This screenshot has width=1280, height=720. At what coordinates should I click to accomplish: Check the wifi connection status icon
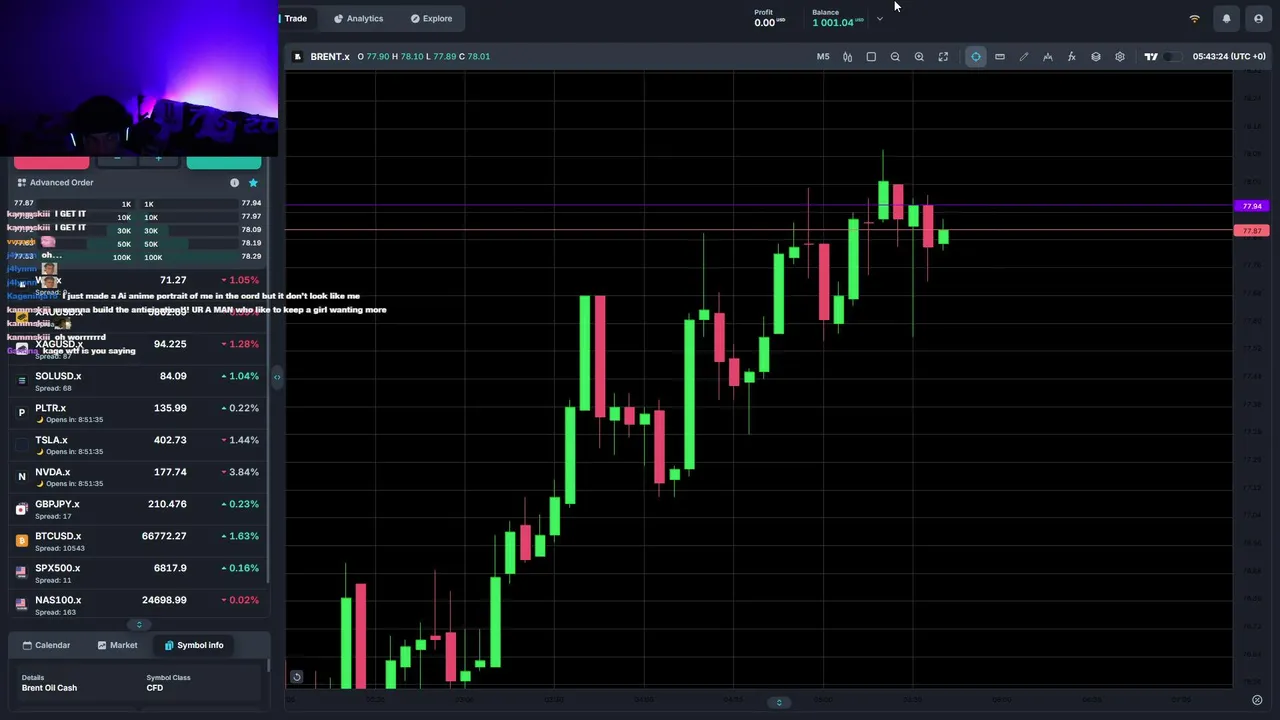1194,19
